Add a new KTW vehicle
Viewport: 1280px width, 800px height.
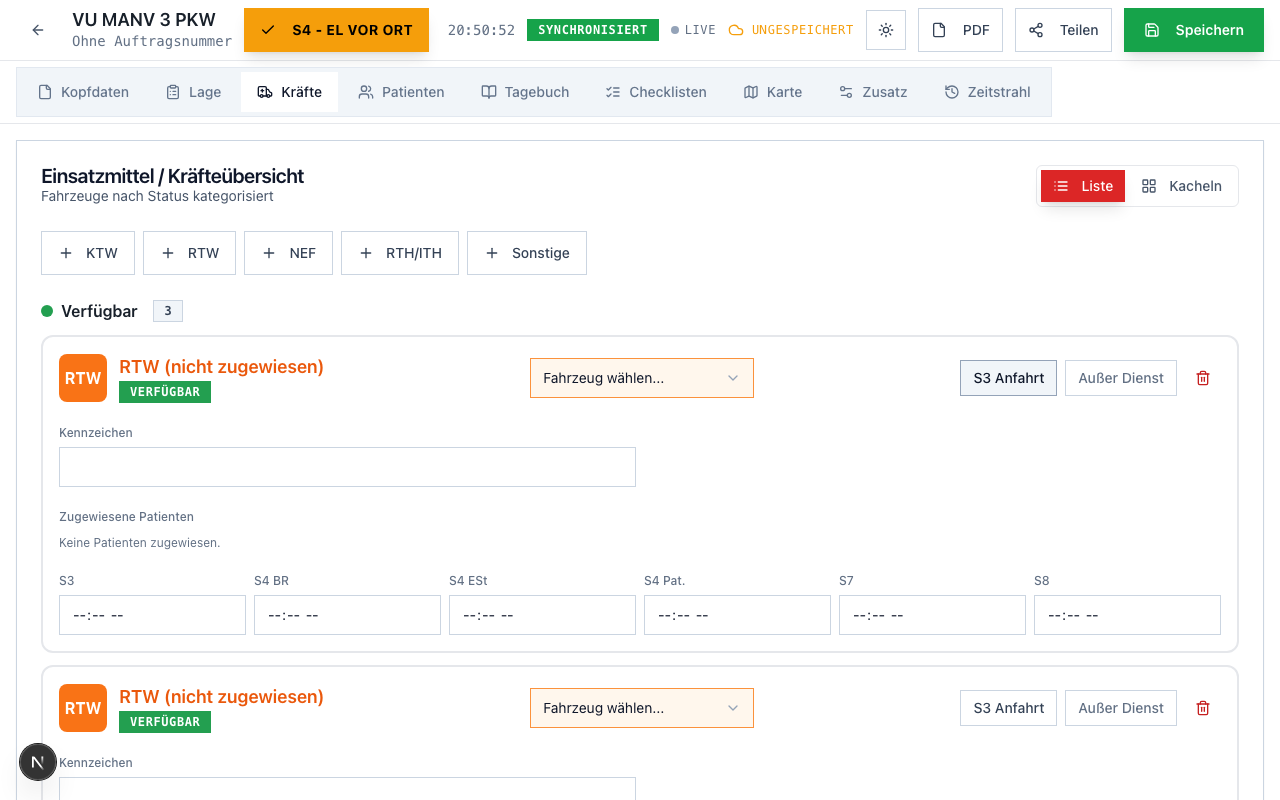[x=88, y=253]
